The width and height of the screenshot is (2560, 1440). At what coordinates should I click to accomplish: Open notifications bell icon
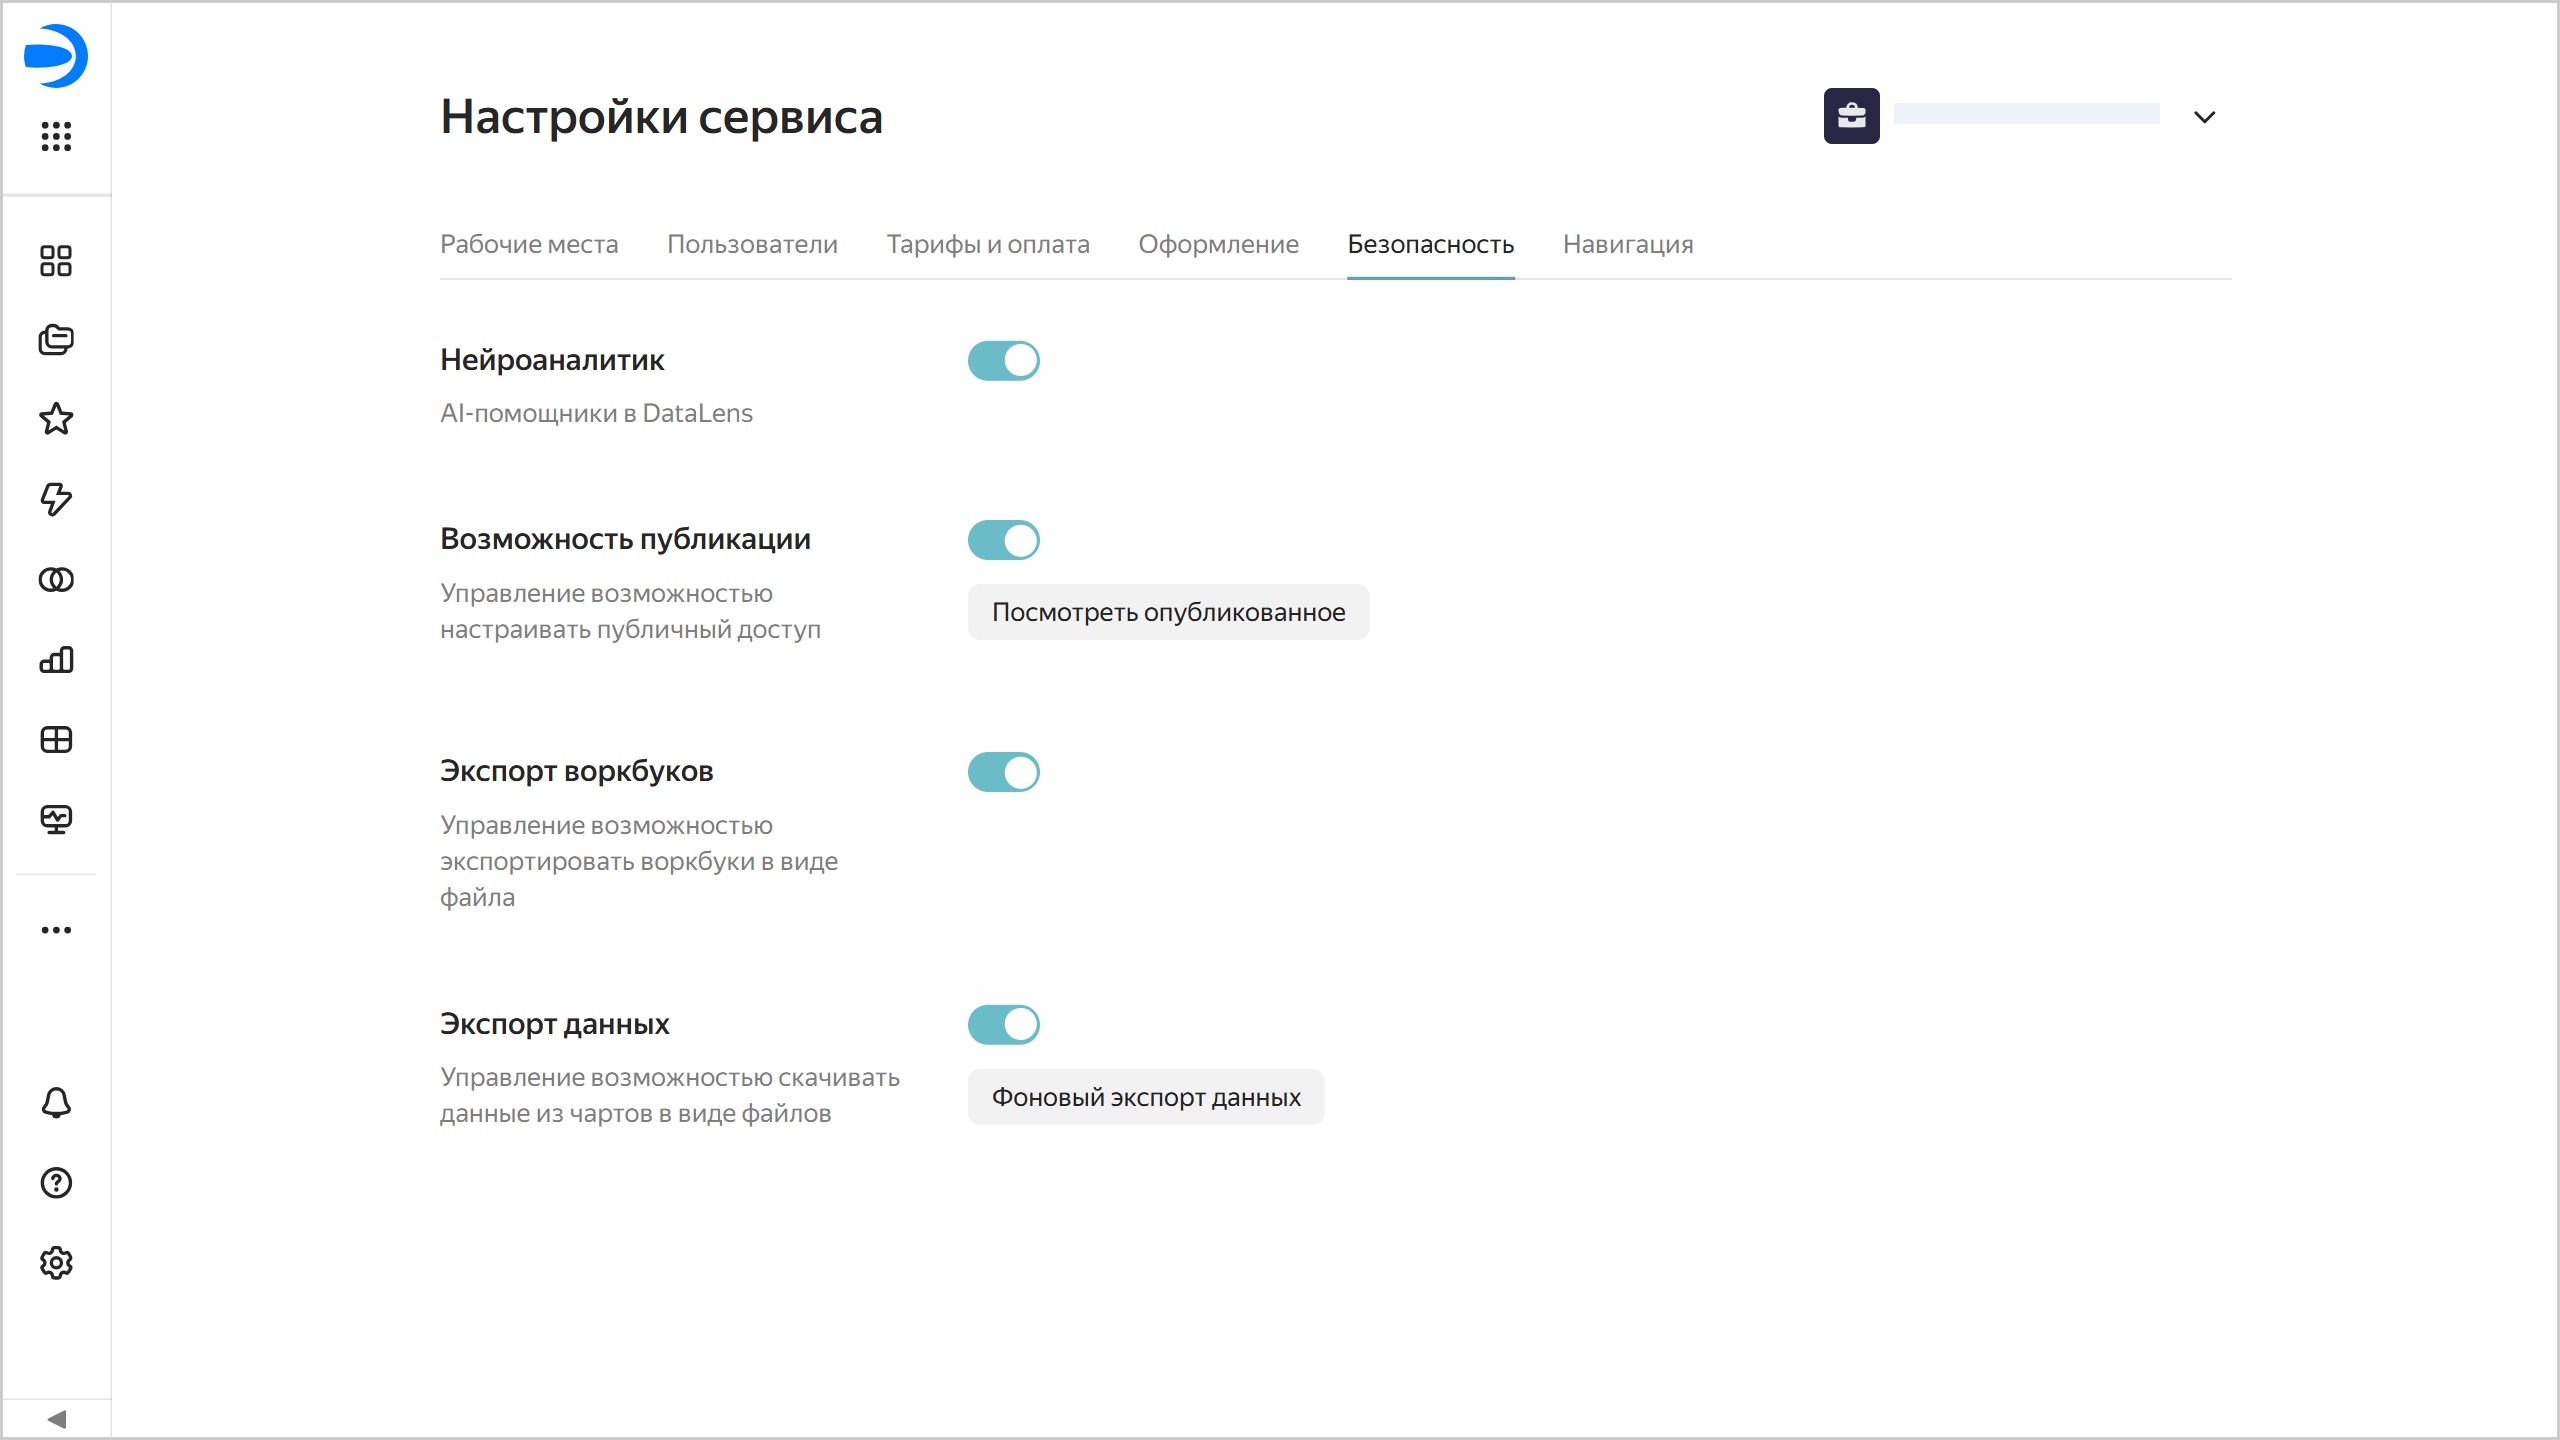coord(56,1103)
